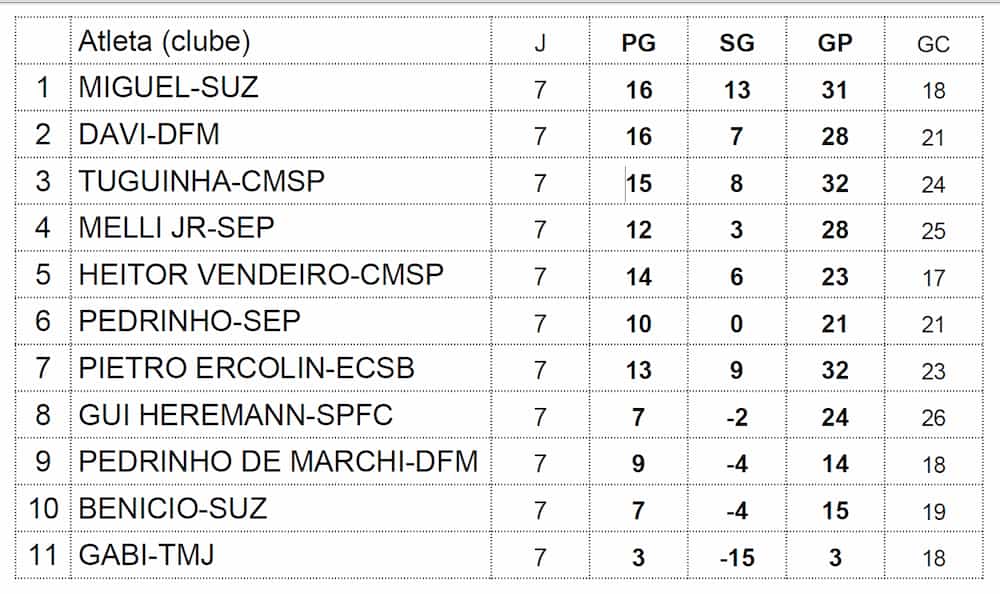
Task: Click the PIETRO ERCOLIN-ECSB cell
Action: [x=246, y=369]
